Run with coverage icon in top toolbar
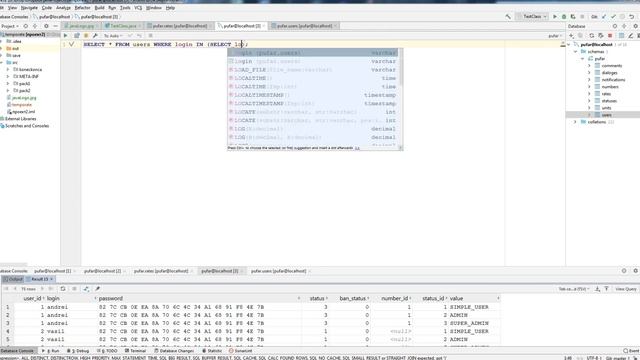 [573, 16]
